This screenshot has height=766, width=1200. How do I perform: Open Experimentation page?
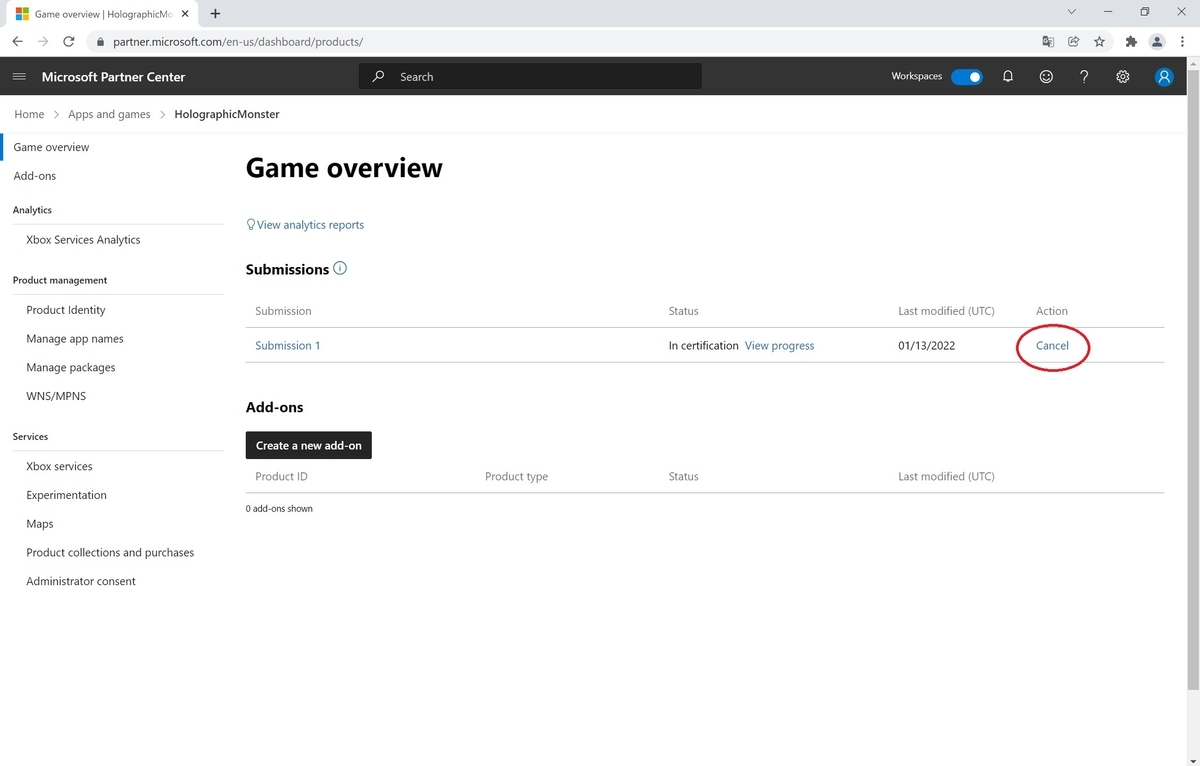coord(66,495)
